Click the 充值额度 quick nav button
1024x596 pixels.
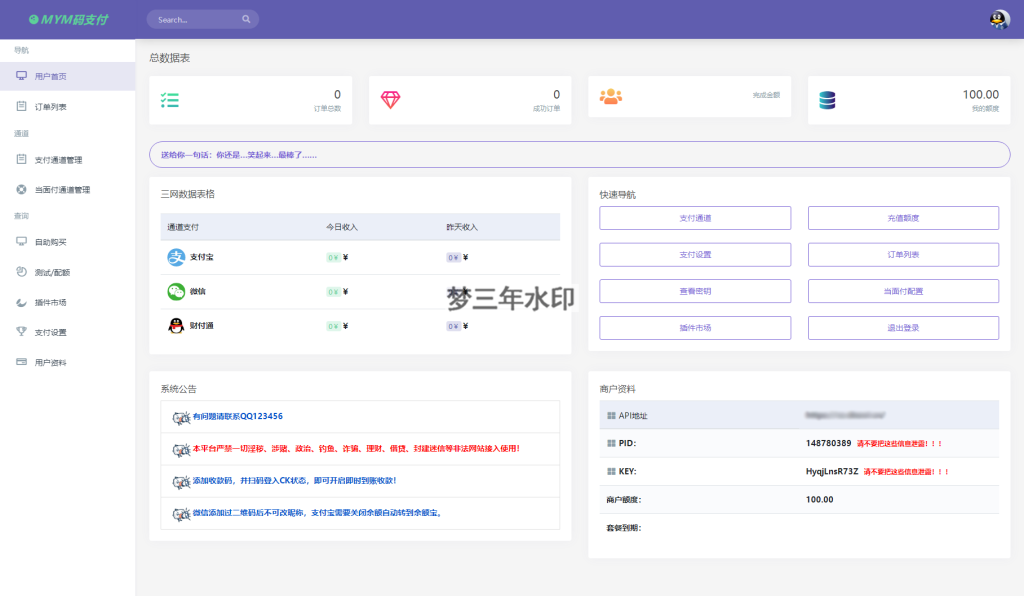click(903, 218)
